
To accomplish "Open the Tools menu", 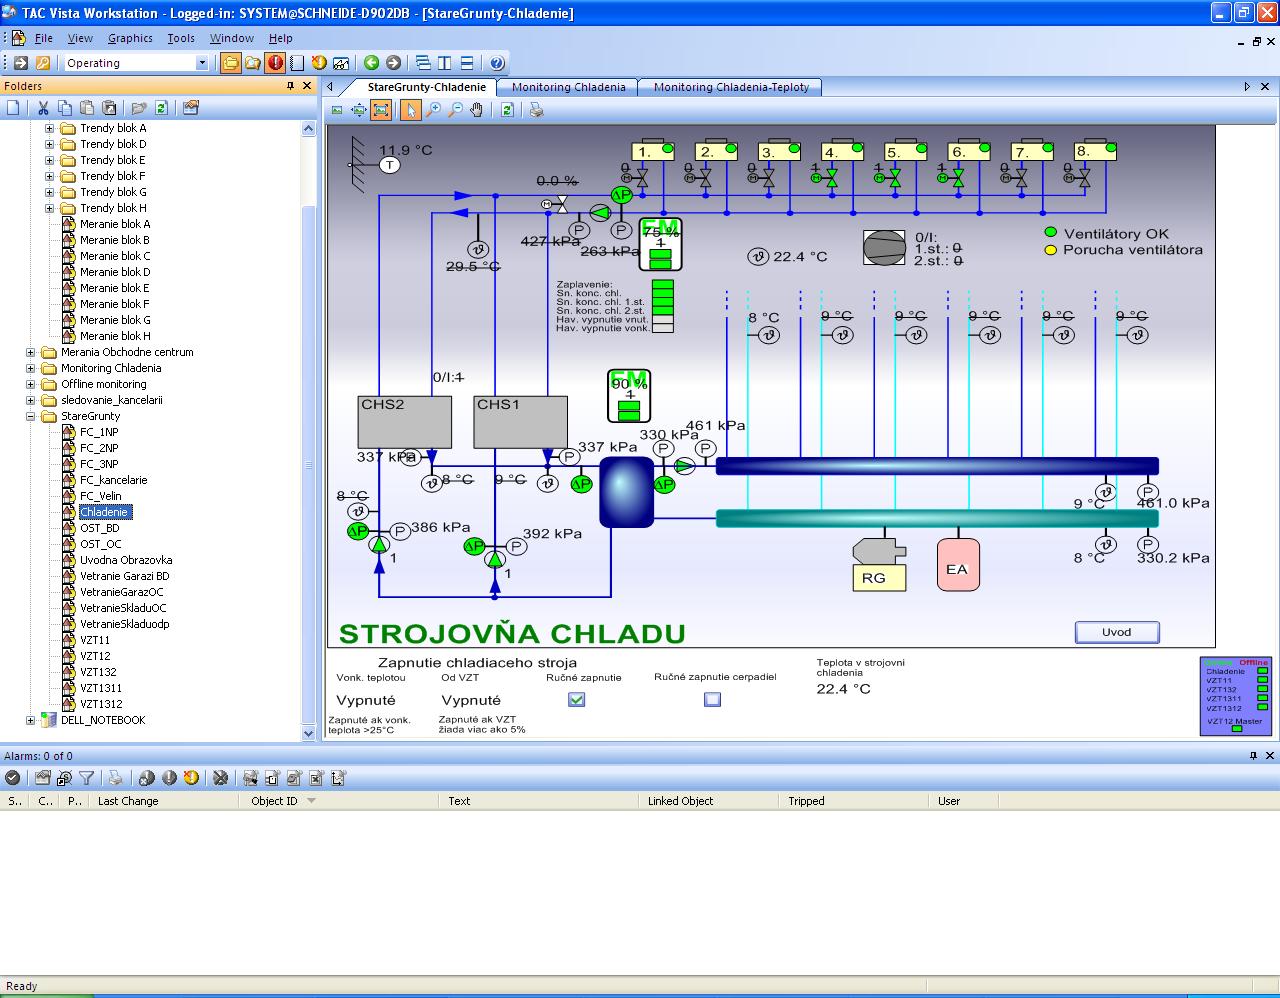I will [181, 38].
